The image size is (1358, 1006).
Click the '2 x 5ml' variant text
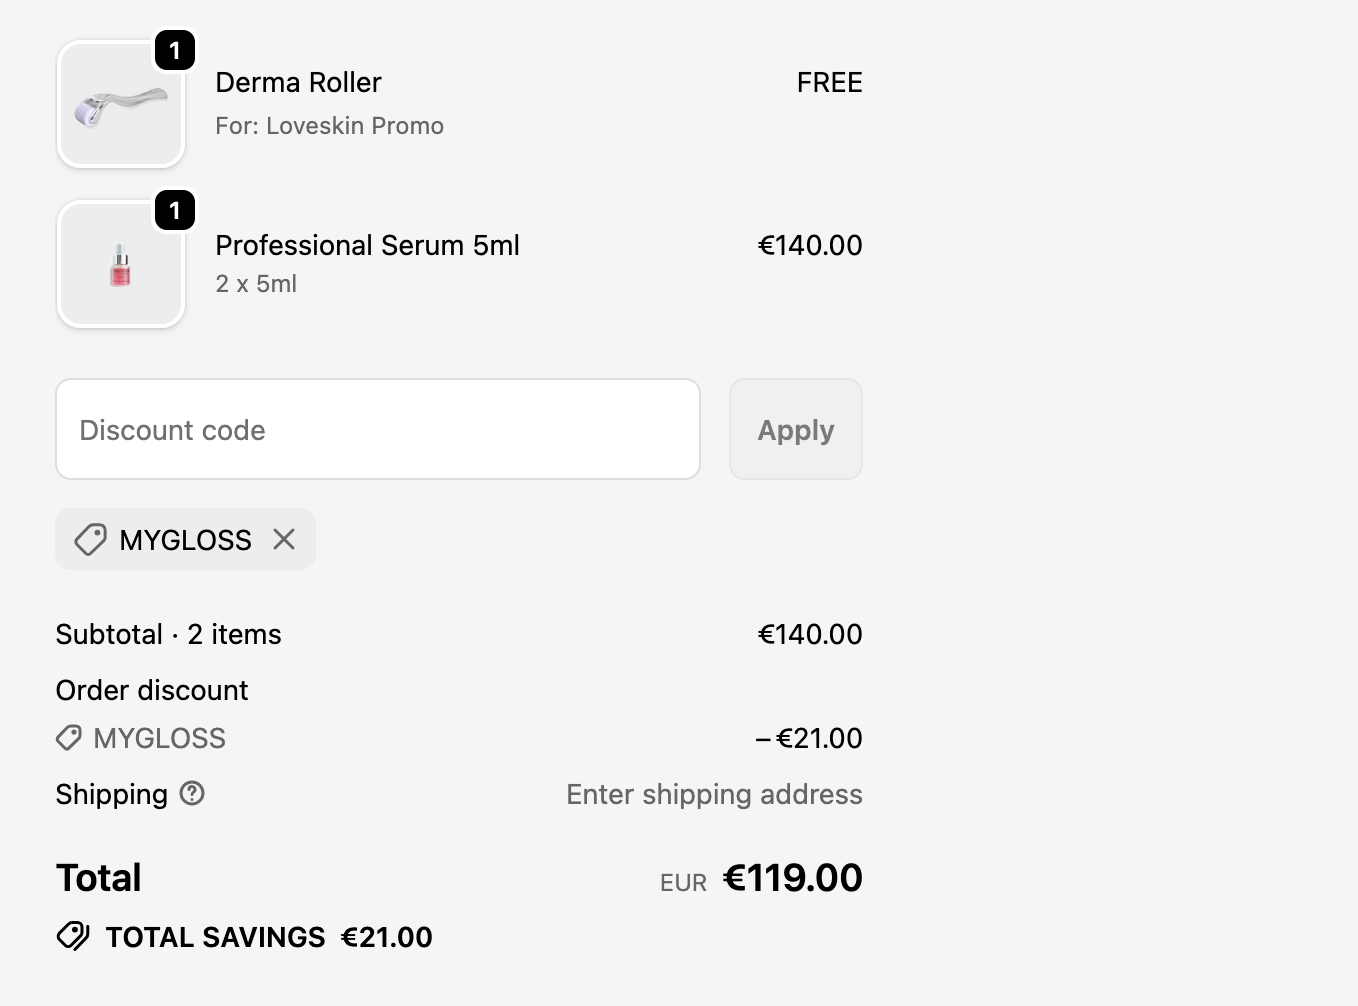click(256, 284)
